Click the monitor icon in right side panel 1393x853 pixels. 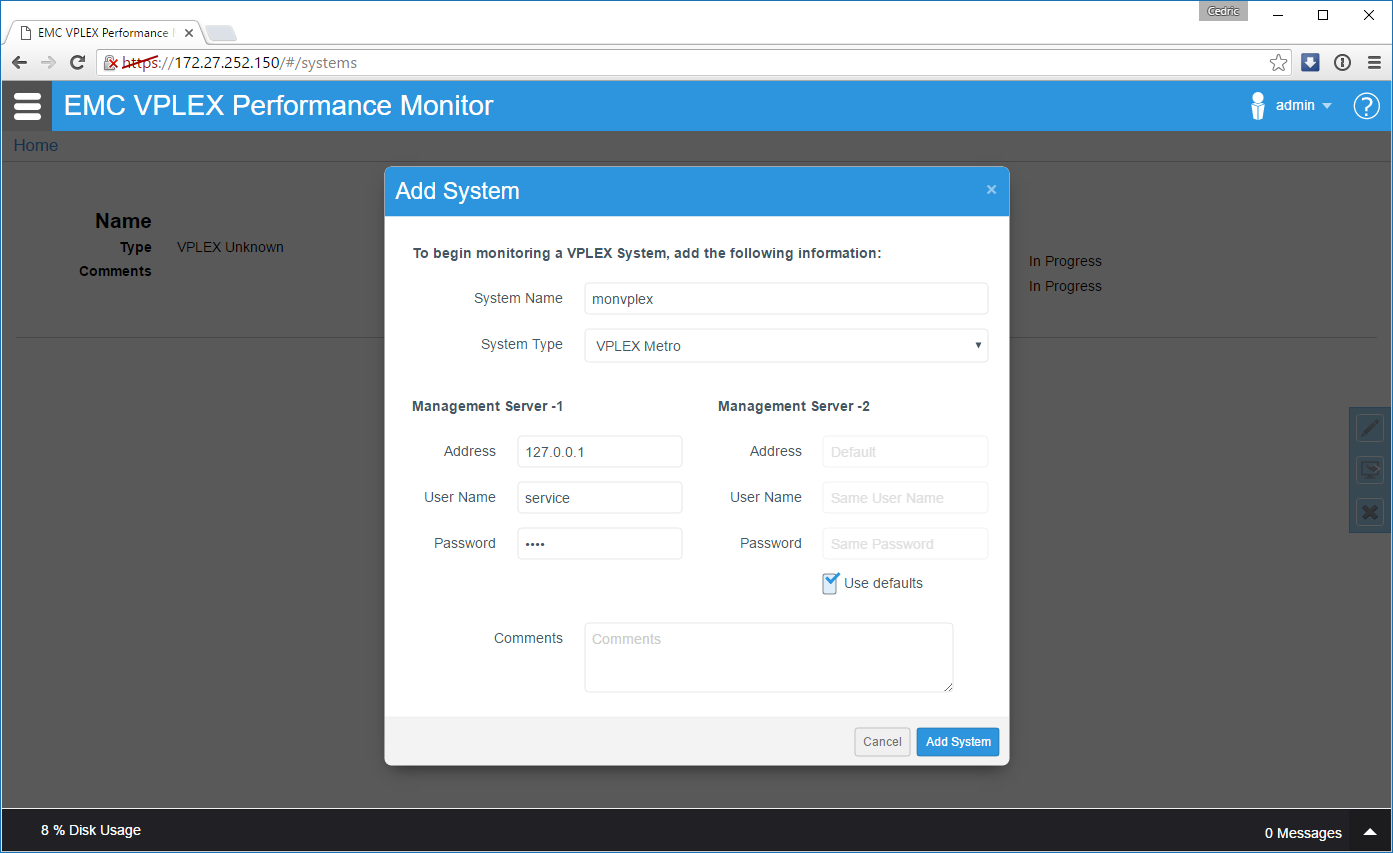(1369, 470)
